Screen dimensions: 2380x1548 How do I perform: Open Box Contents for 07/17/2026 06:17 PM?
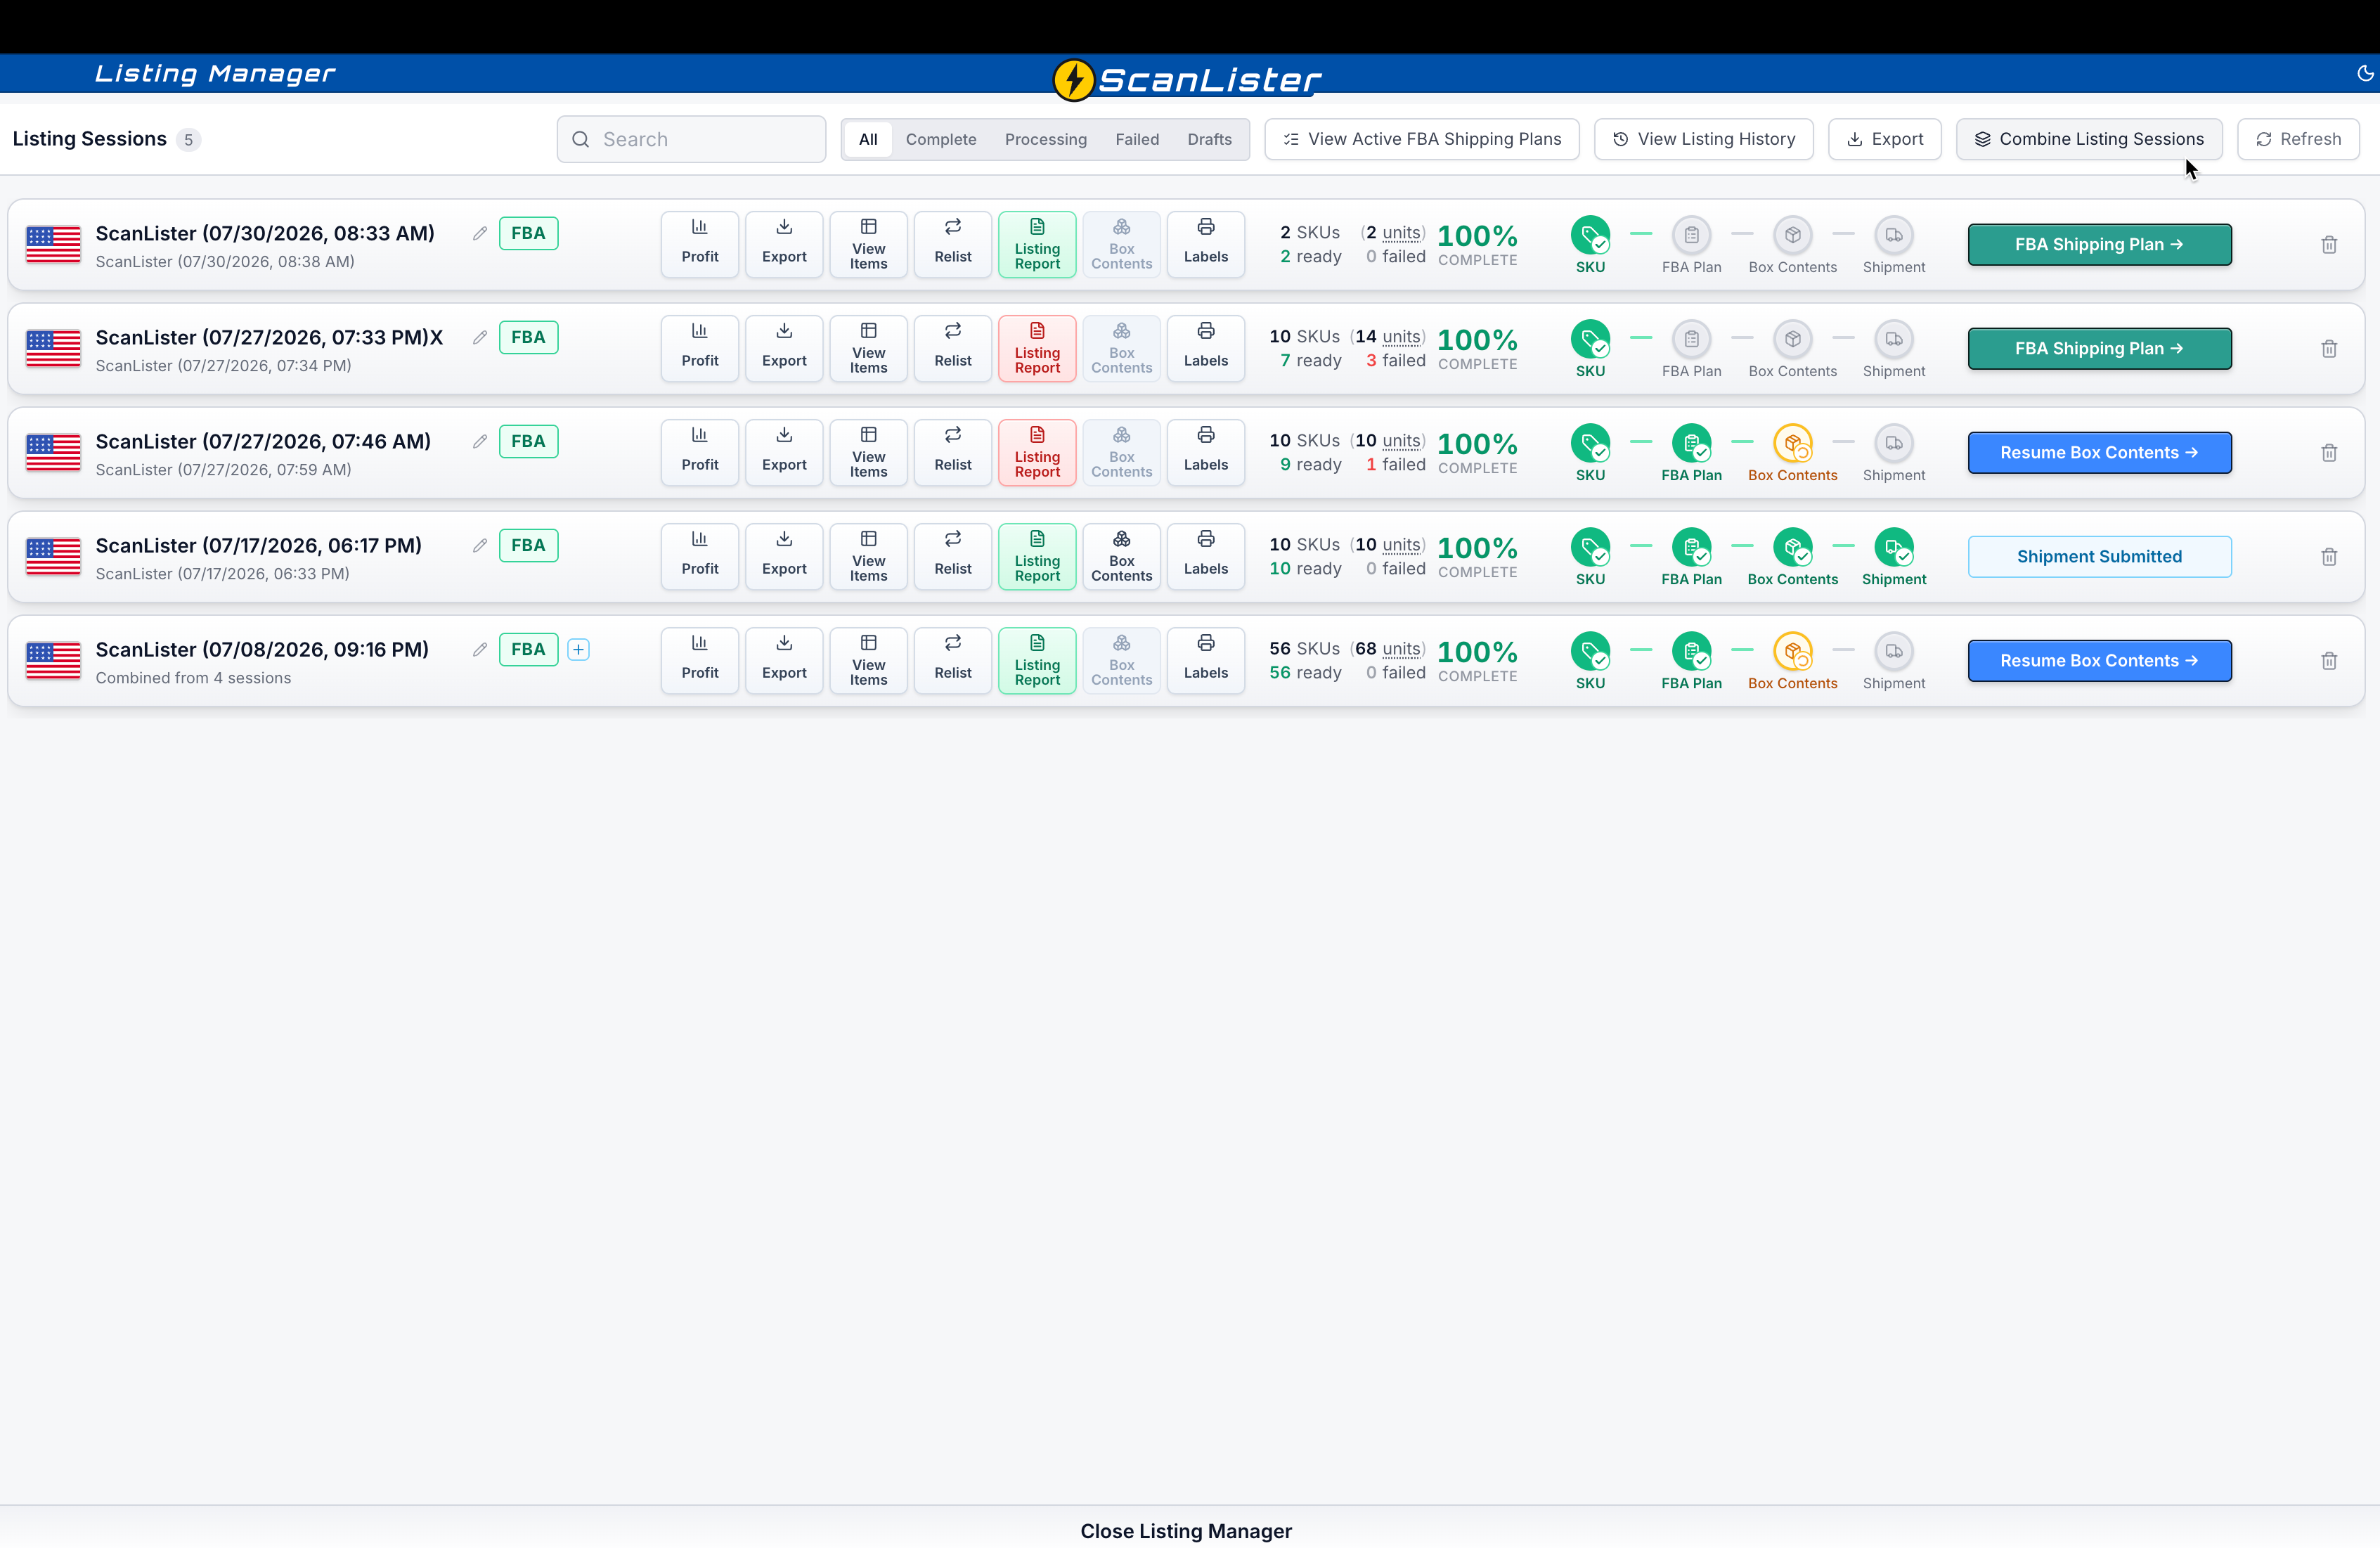pyautogui.click(x=1122, y=556)
